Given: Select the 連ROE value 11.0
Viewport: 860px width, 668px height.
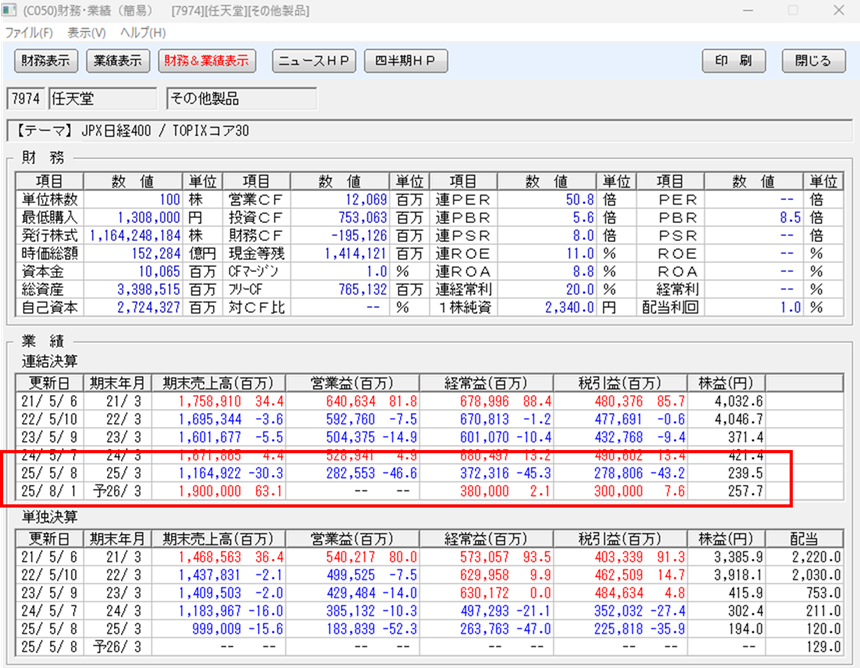Looking at the screenshot, I should pyautogui.click(x=580, y=254).
